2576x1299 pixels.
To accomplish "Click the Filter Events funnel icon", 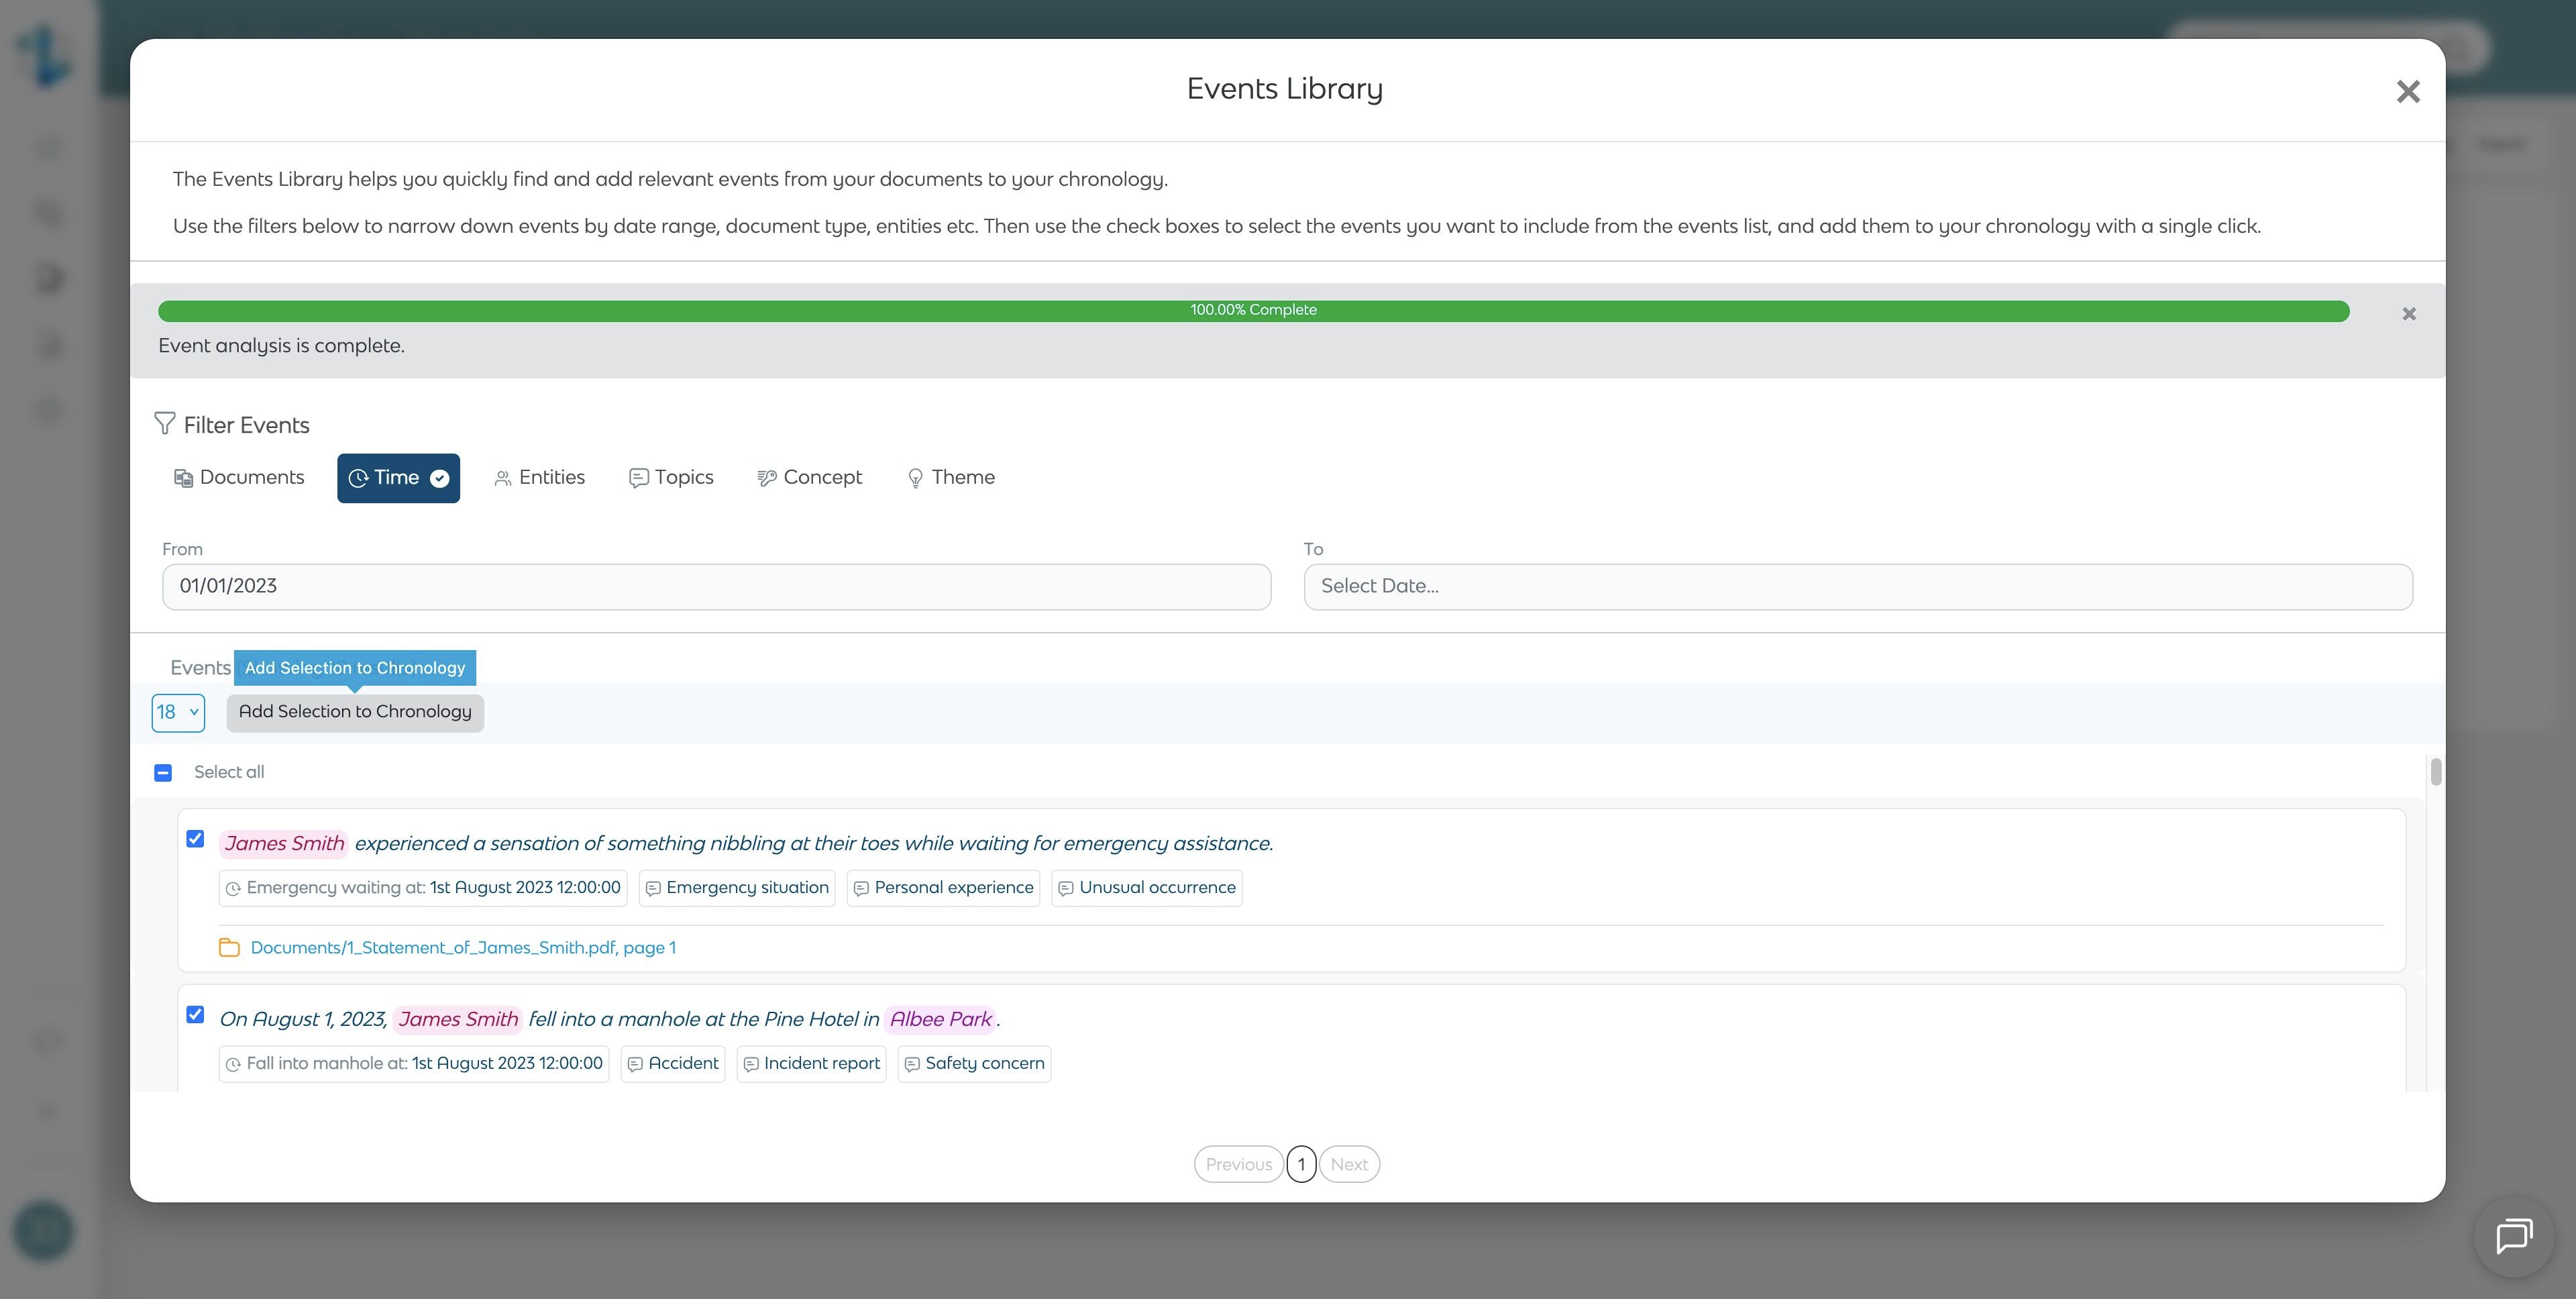I will tap(164, 424).
